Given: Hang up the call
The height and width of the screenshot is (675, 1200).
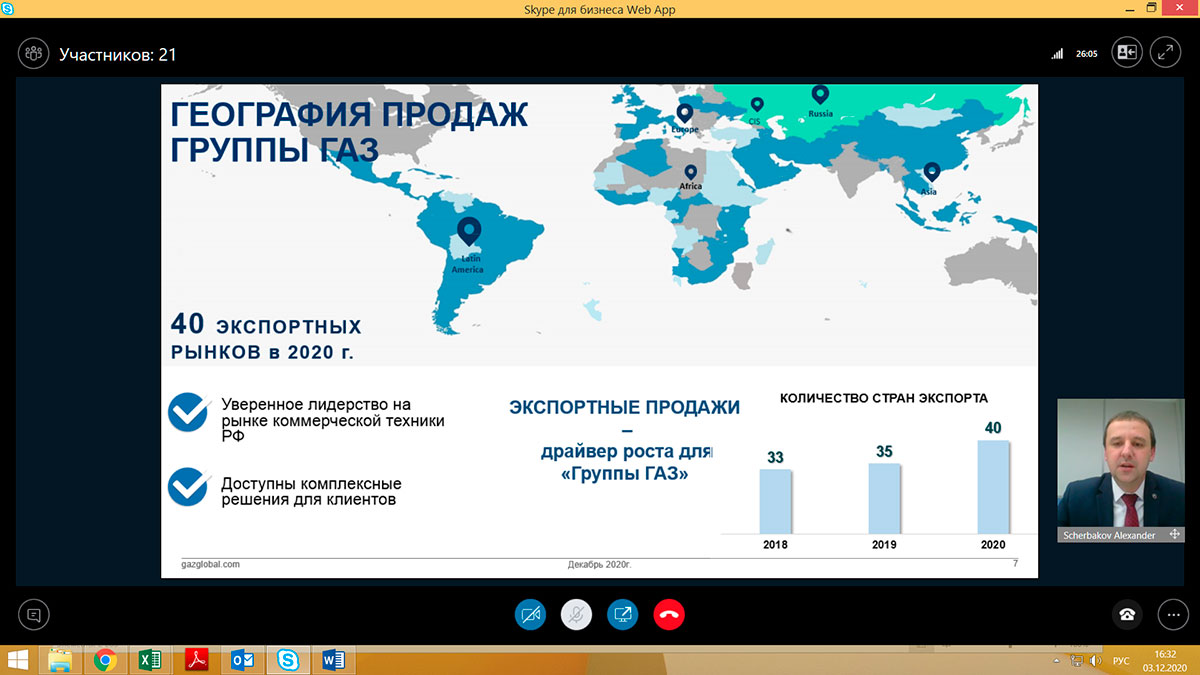Looking at the screenshot, I should coord(668,615).
